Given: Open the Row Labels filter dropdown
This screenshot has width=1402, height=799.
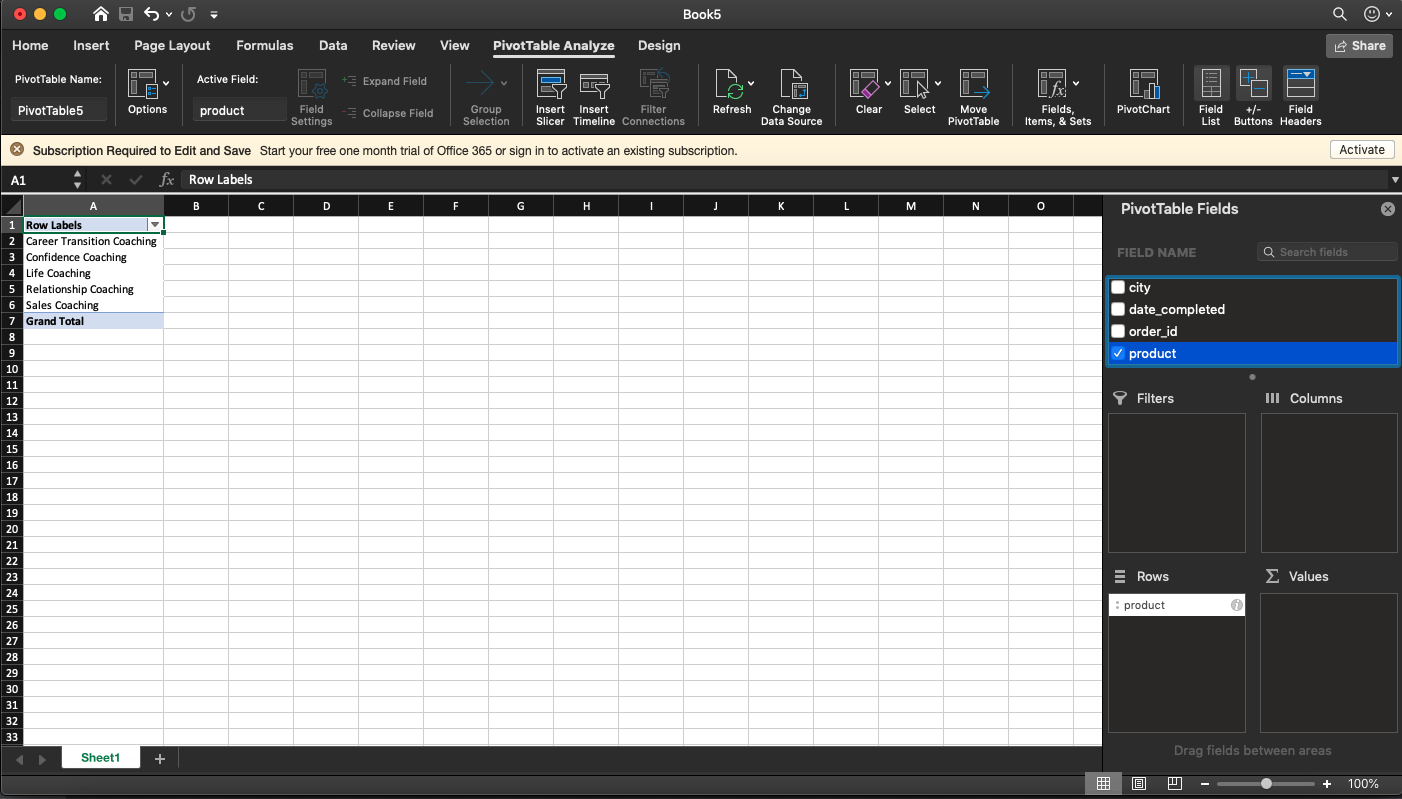Looking at the screenshot, I should tap(155, 225).
